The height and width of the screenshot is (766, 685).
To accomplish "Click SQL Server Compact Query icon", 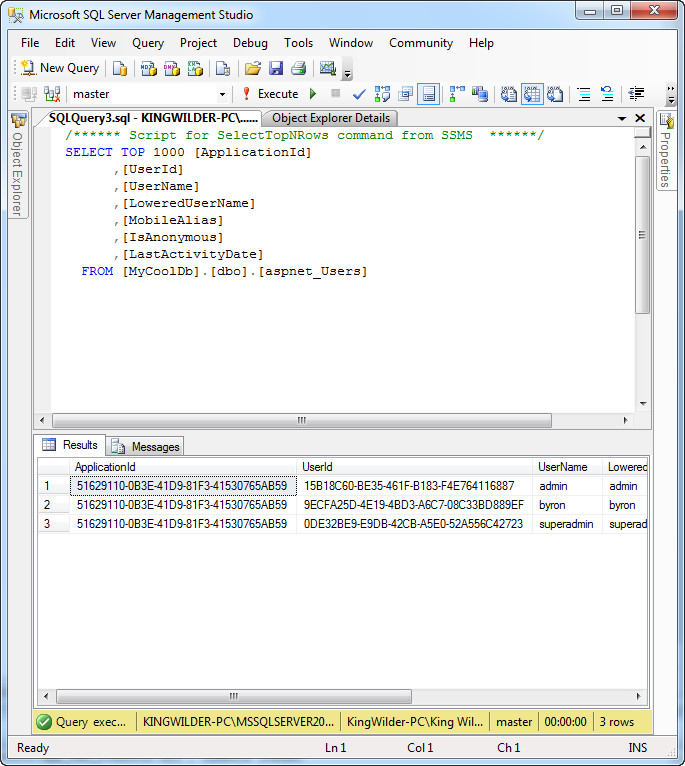I will point(223,68).
